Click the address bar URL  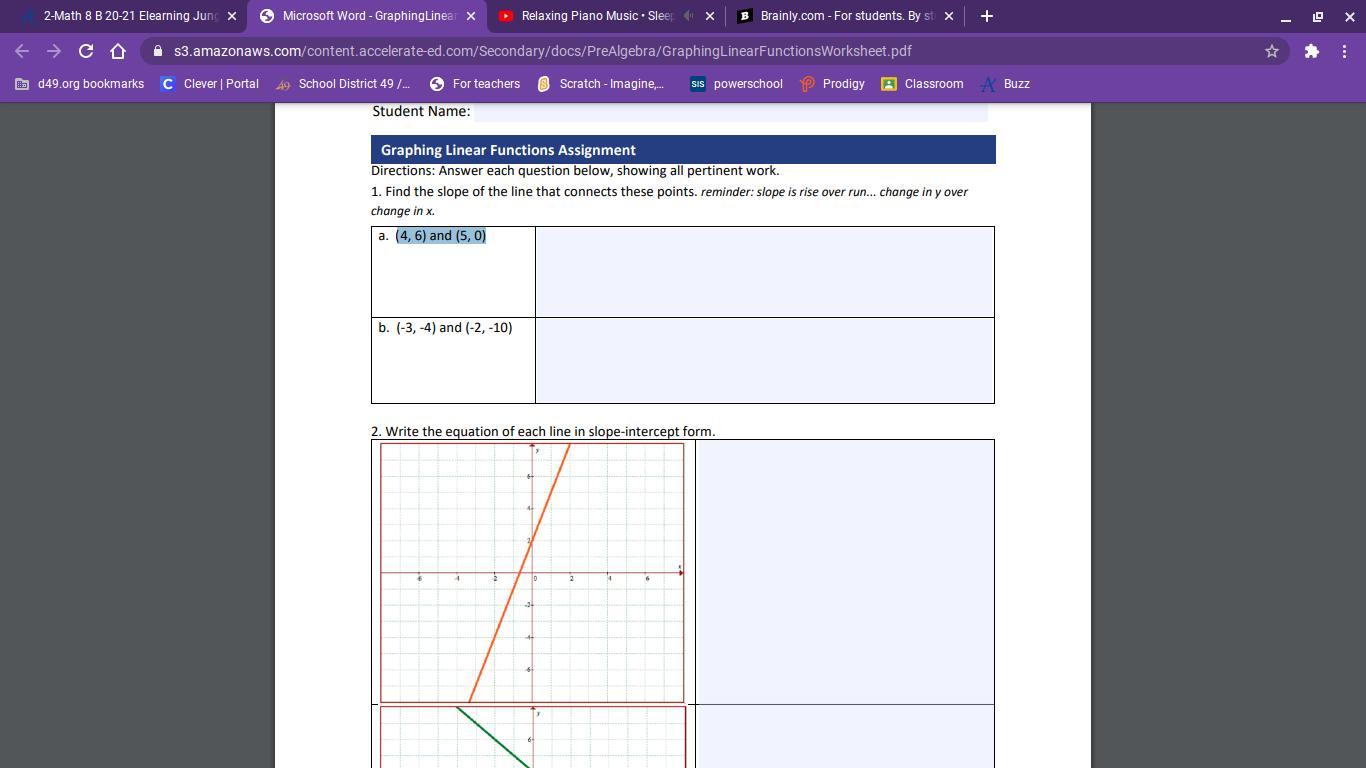[x=543, y=51]
